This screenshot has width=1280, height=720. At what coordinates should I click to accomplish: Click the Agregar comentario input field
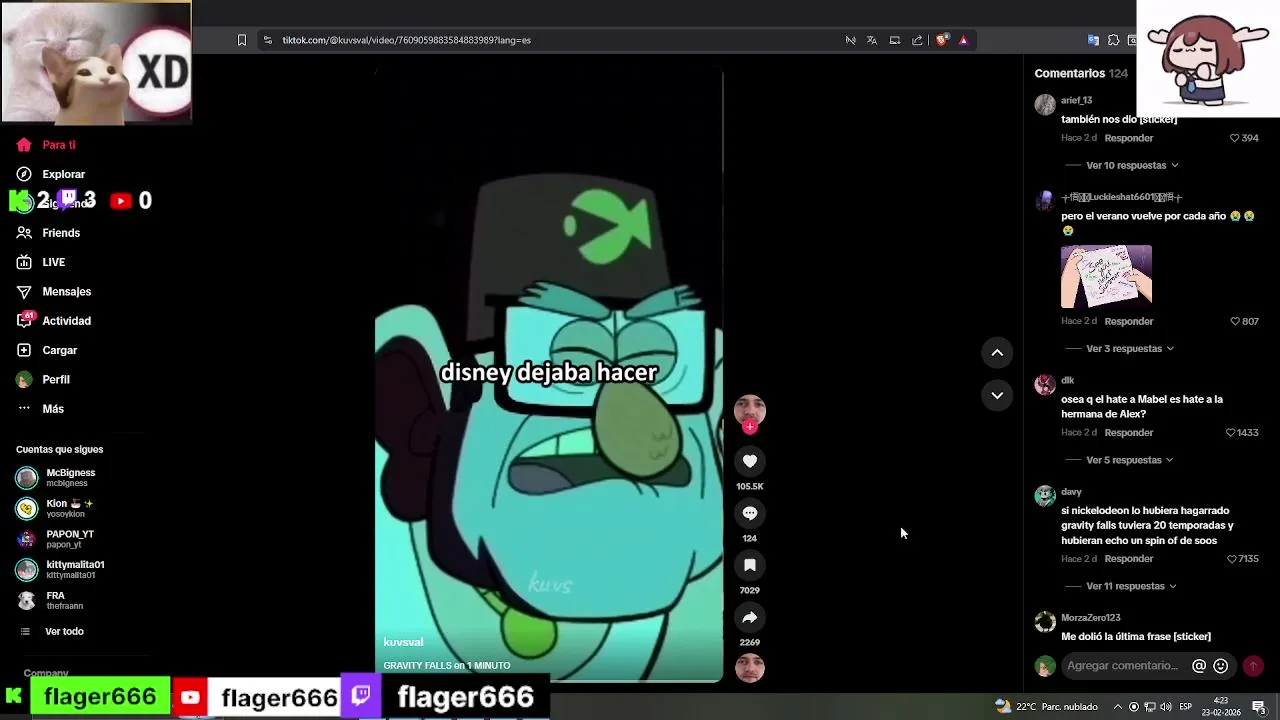1122,666
